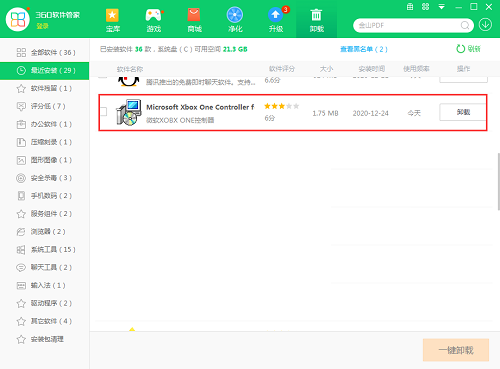Viewport: 500px width, 369px height.
Task: Click the shield icon beside 安全杀毒
Action: pyautogui.click(x=21, y=178)
